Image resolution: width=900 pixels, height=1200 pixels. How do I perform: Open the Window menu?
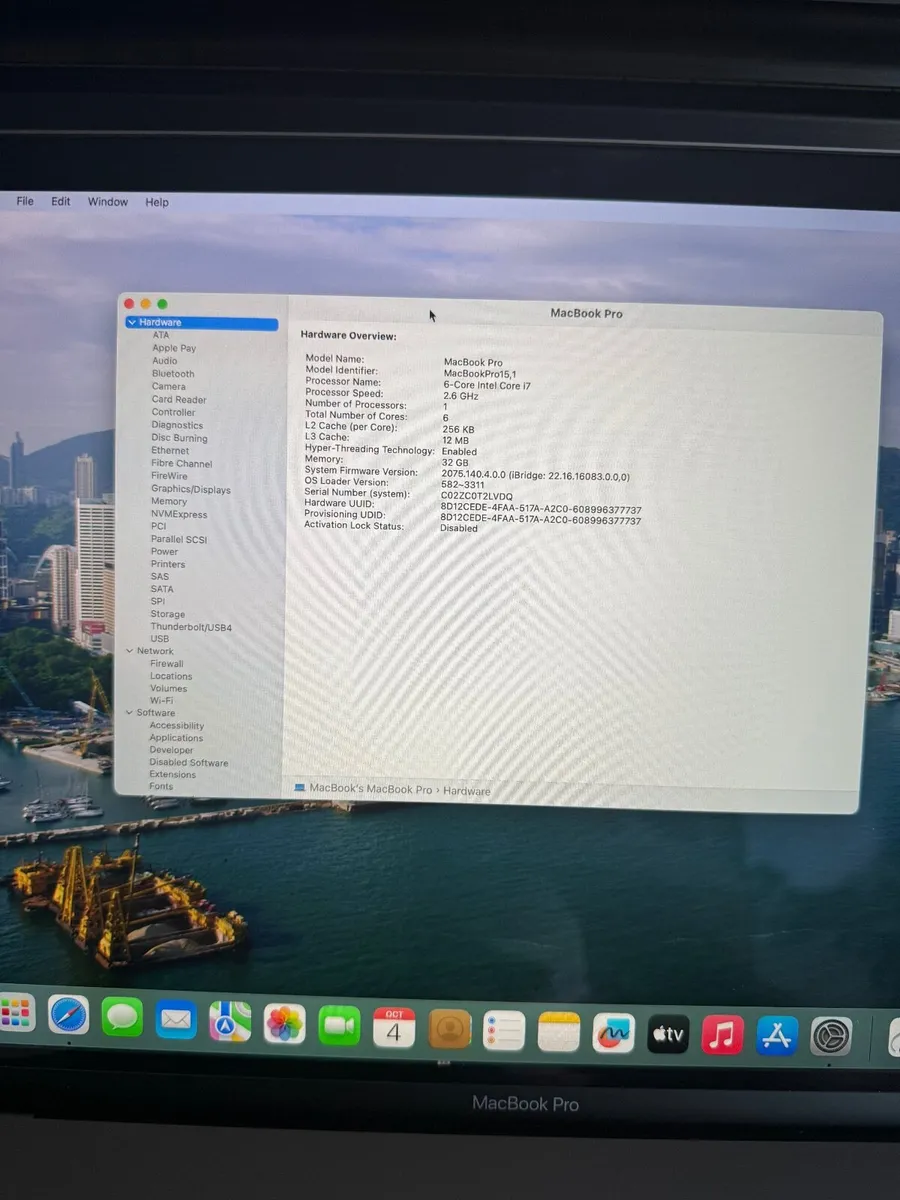click(107, 201)
